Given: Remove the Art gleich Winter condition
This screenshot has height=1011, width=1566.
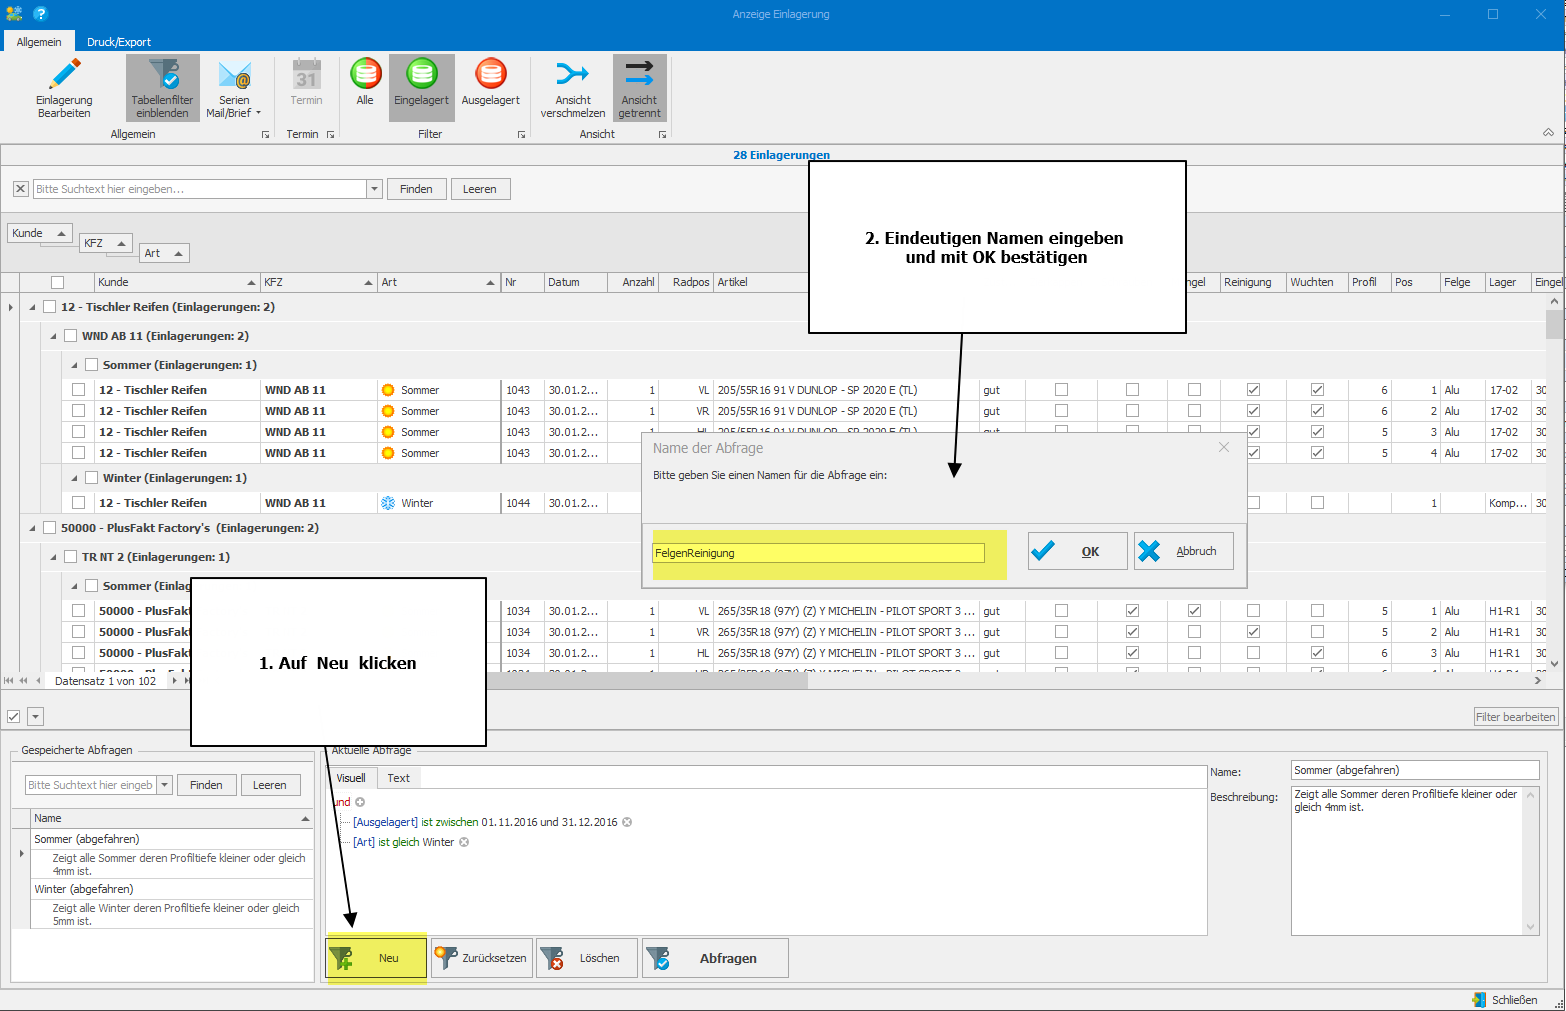Looking at the screenshot, I should click(464, 842).
